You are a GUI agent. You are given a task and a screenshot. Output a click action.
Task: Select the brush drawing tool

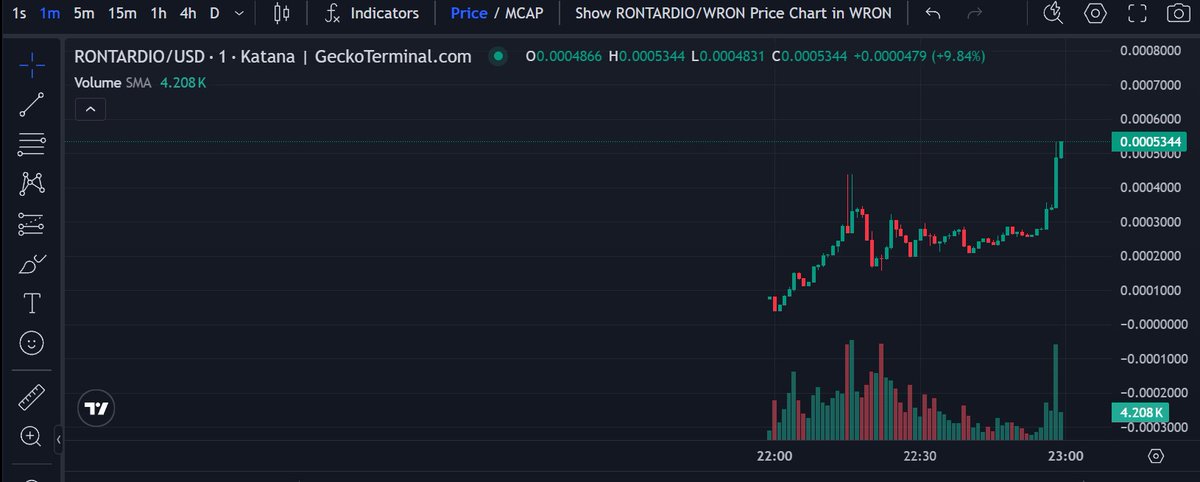coord(32,264)
